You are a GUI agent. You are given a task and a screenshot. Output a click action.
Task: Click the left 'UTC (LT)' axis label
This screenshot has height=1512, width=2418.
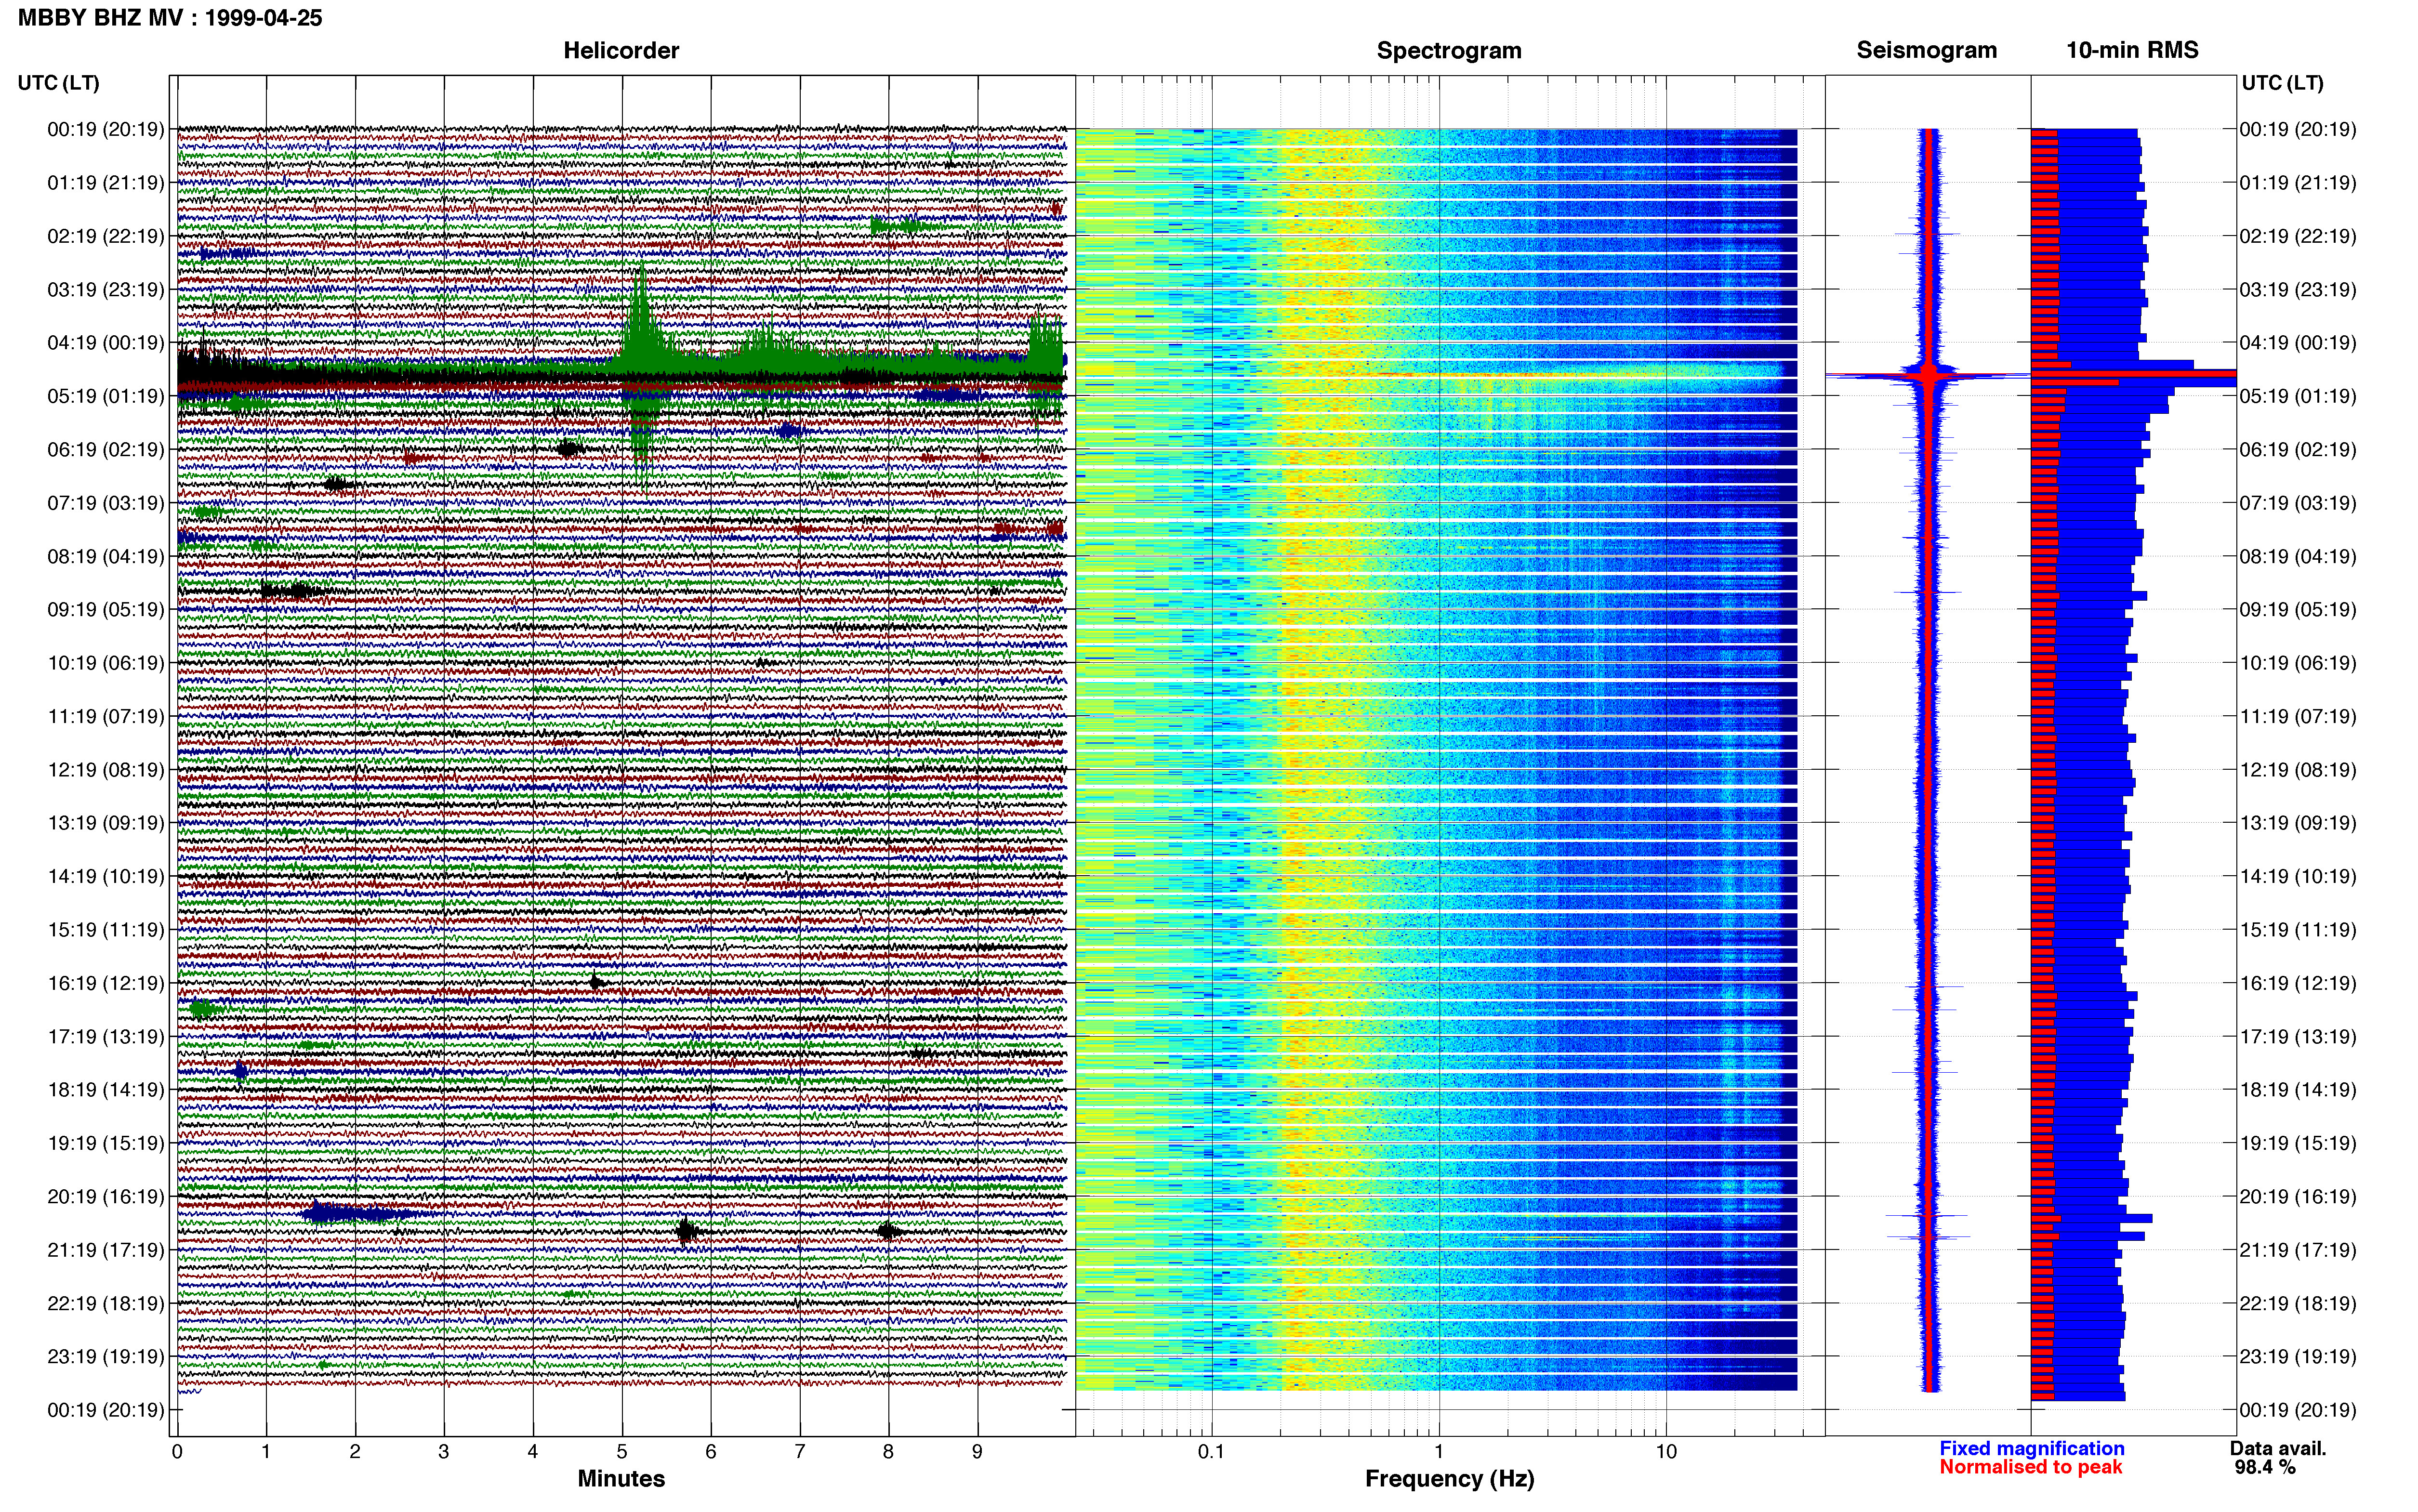(58, 83)
